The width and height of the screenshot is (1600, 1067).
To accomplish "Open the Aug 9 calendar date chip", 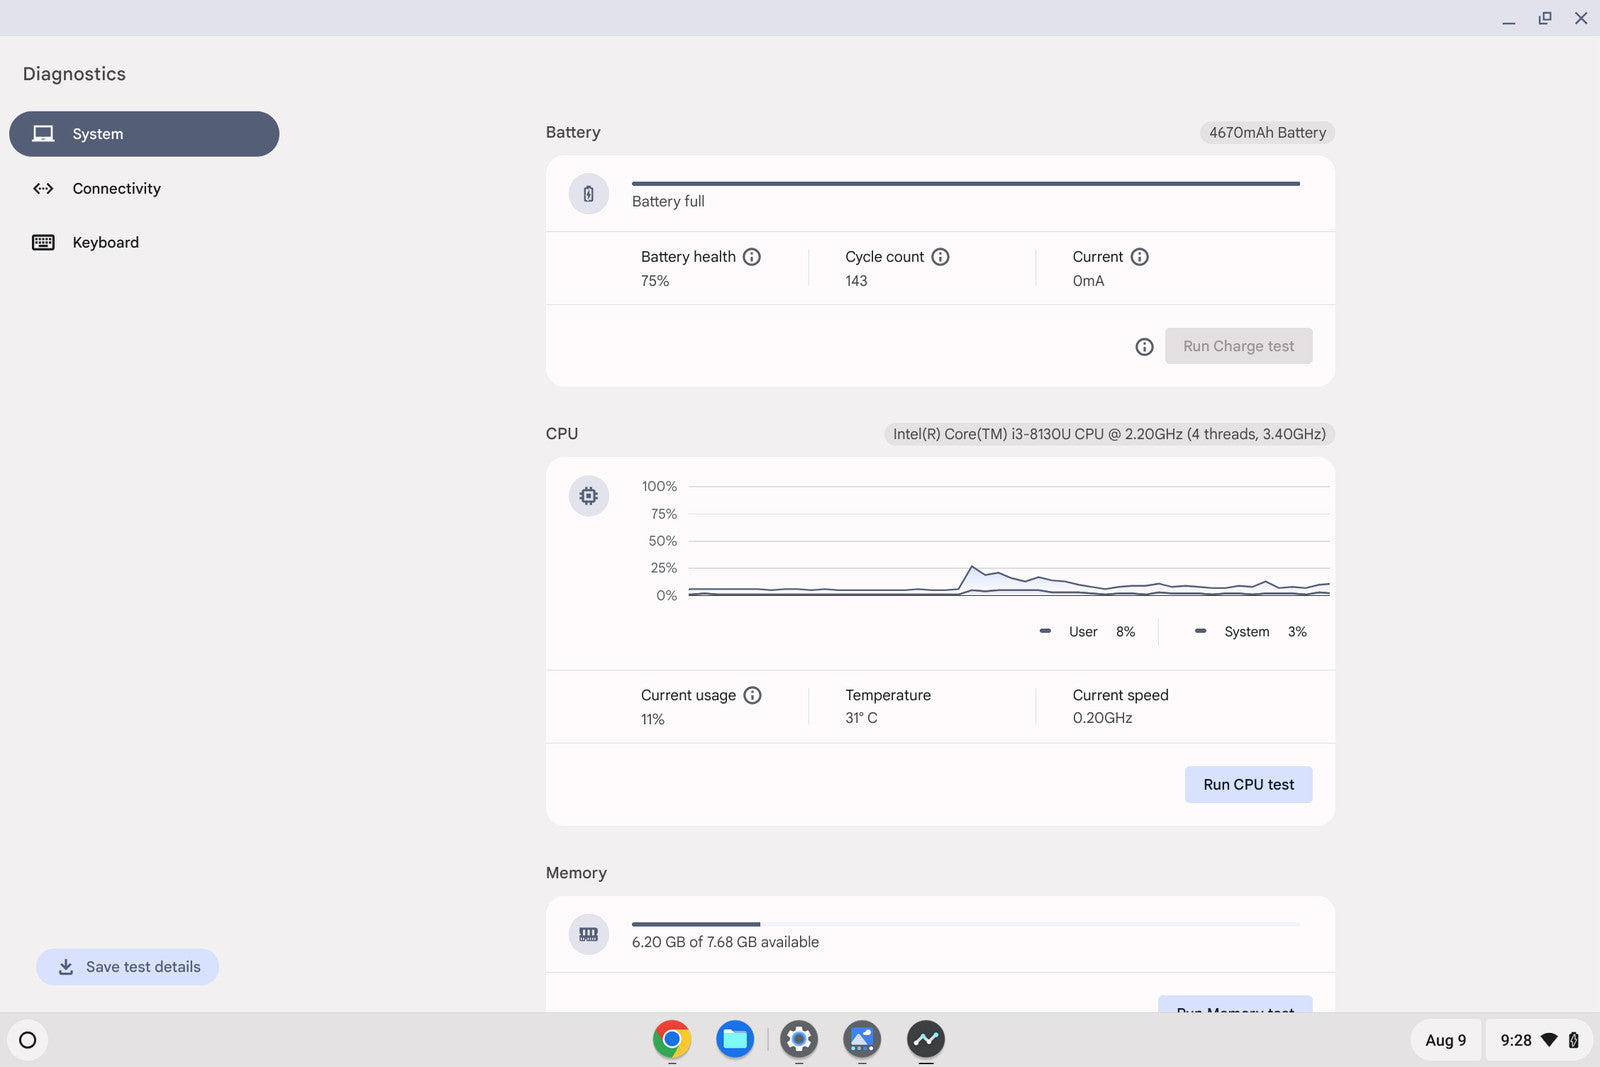I will tap(1445, 1040).
